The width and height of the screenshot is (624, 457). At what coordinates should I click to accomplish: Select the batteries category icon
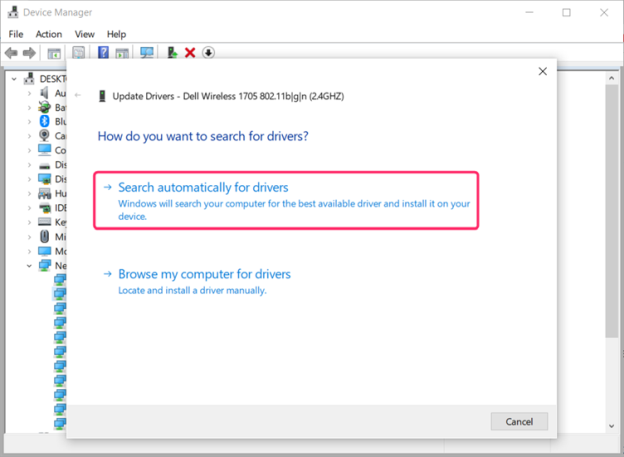pos(44,107)
